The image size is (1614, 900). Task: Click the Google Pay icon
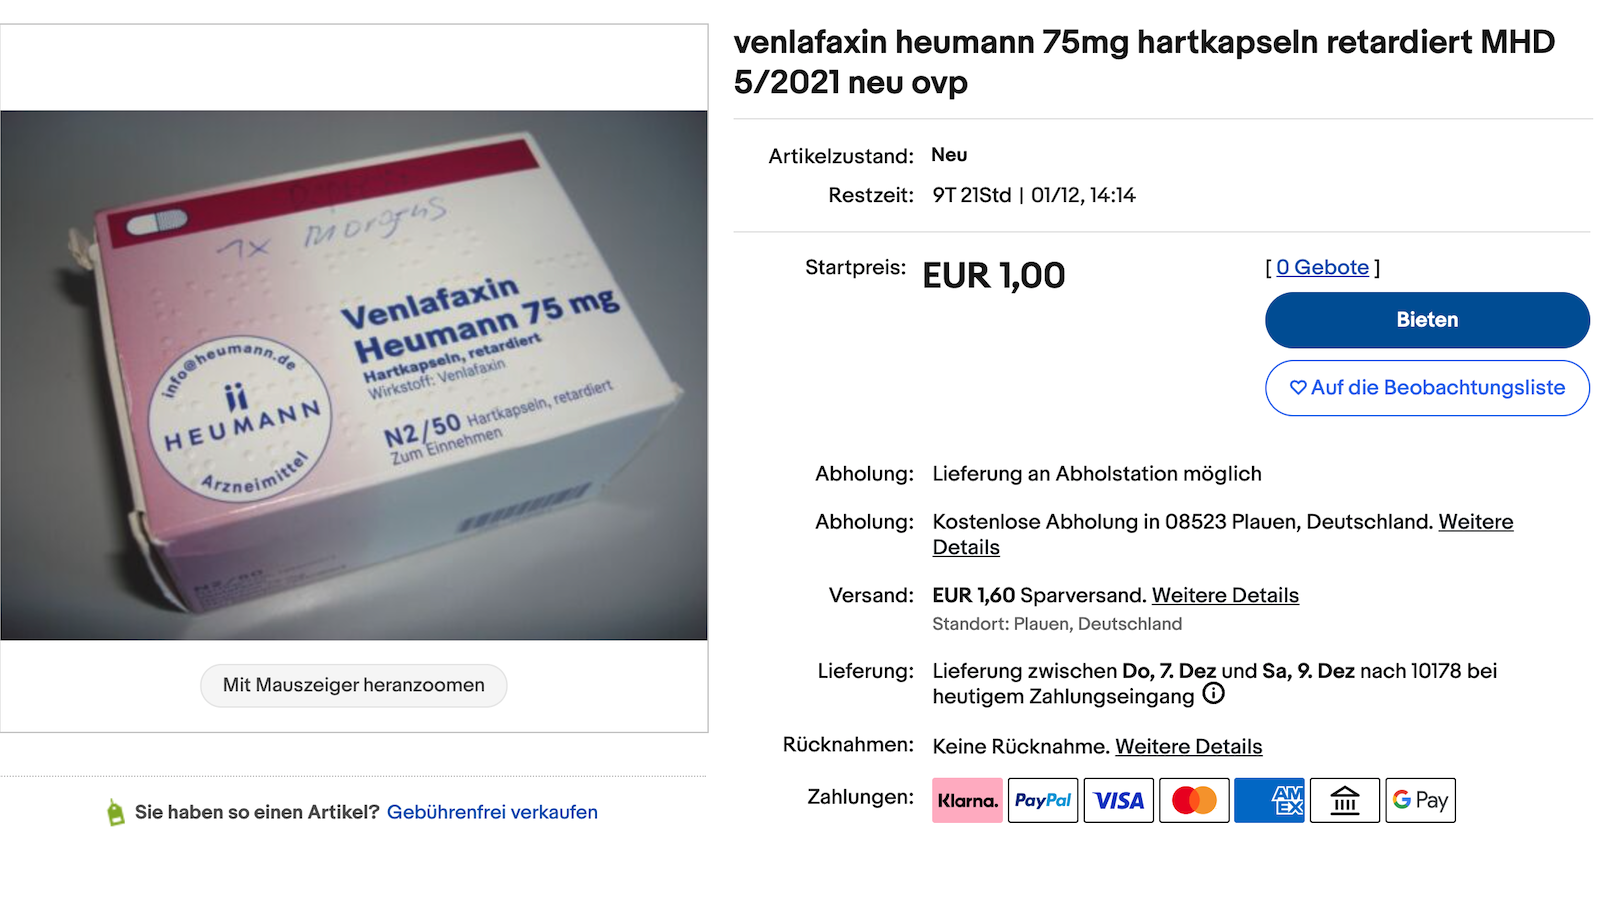coord(1420,800)
